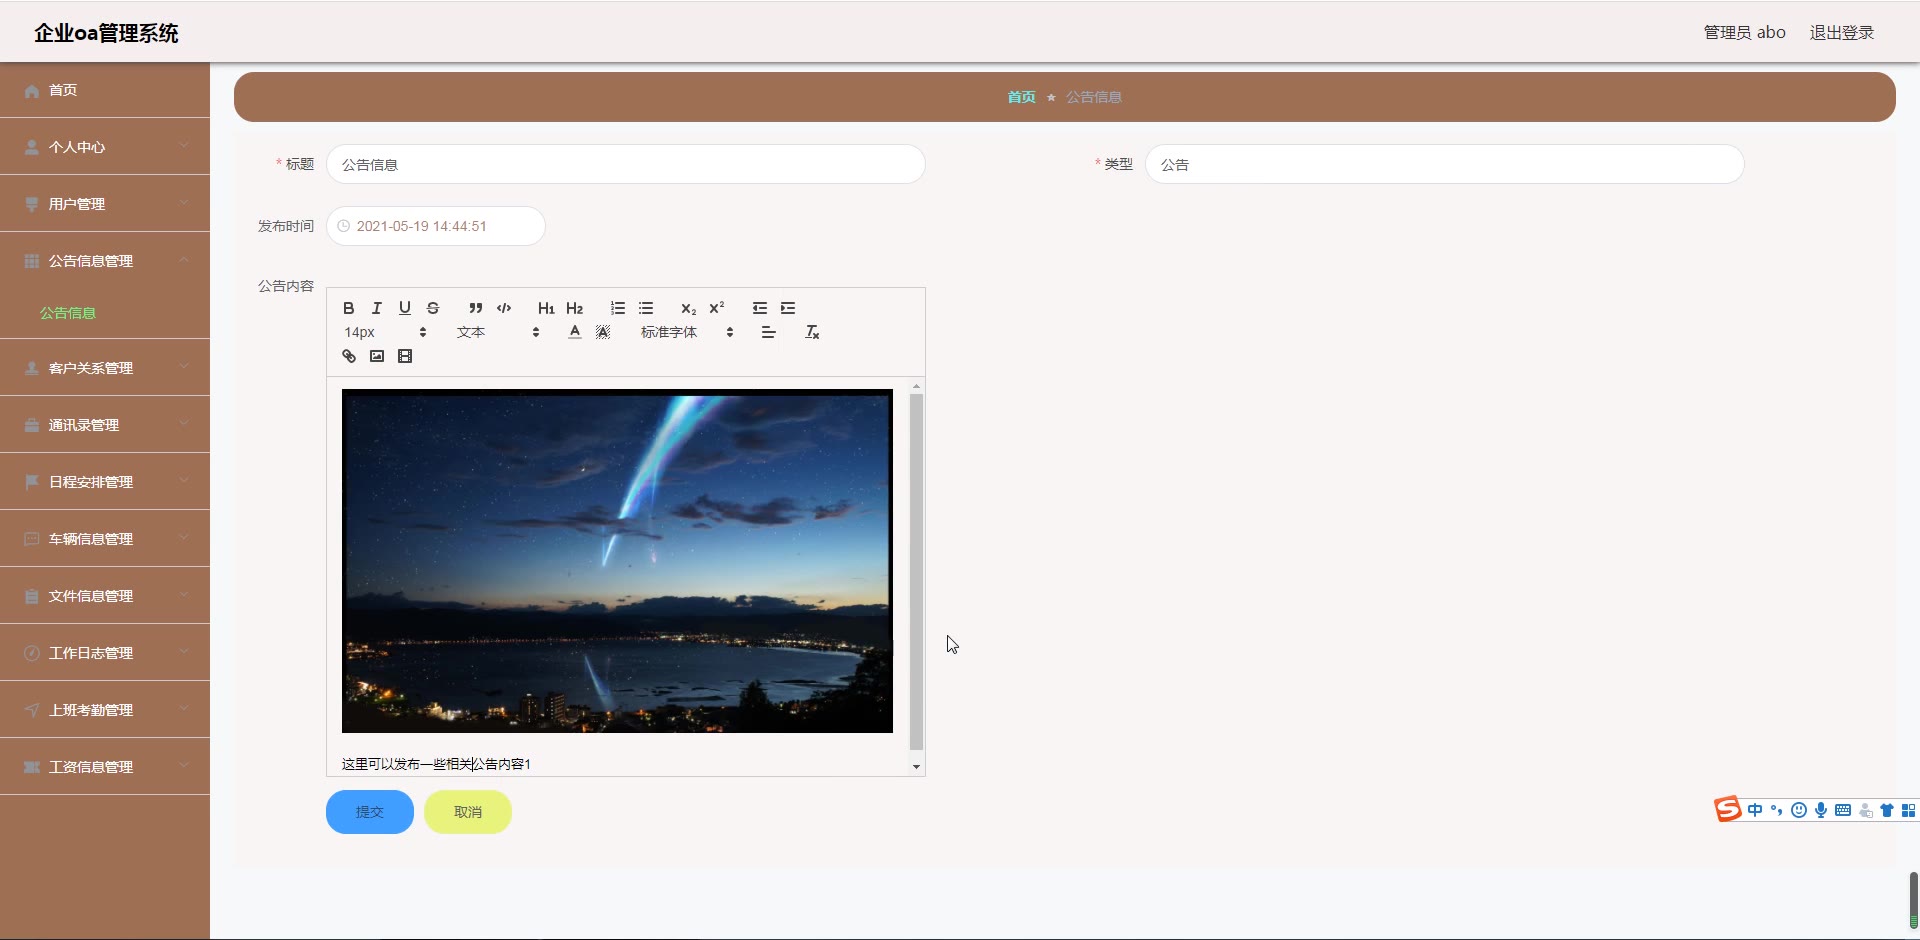The width and height of the screenshot is (1920, 940).
Task: Expand the 日程安排管理 menu
Action: point(105,482)
